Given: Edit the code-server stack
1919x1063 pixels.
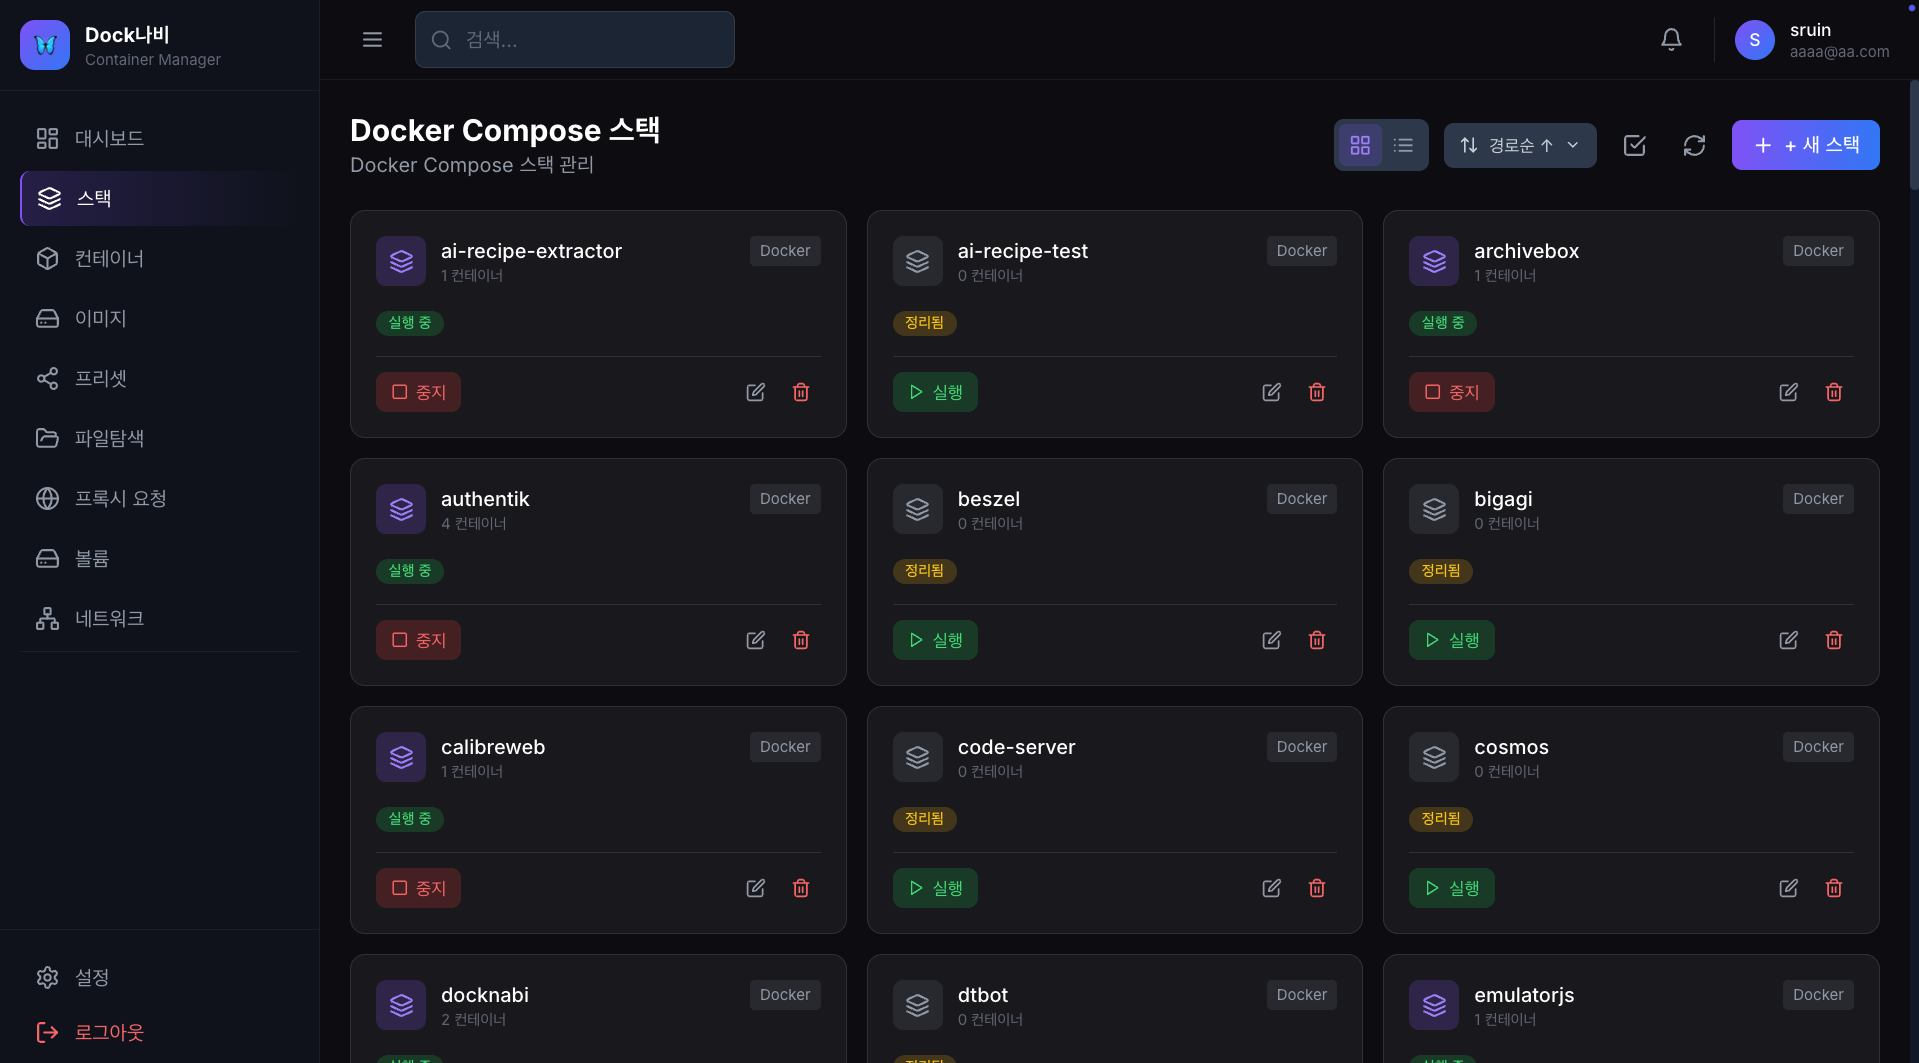Looking at the screenshot, I should click(1271, 888).
